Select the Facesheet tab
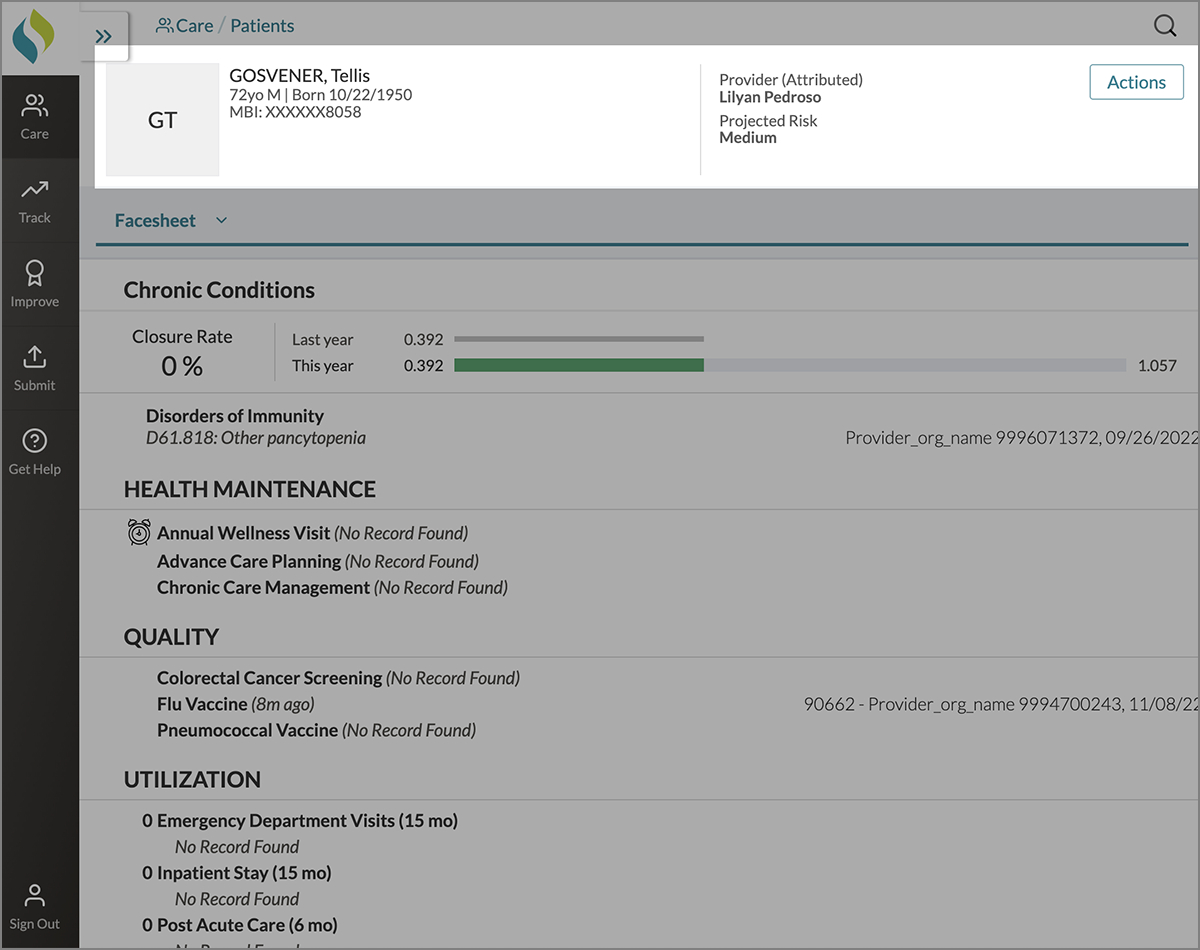This screenshot has width=1200, height=950. (155, 220)
